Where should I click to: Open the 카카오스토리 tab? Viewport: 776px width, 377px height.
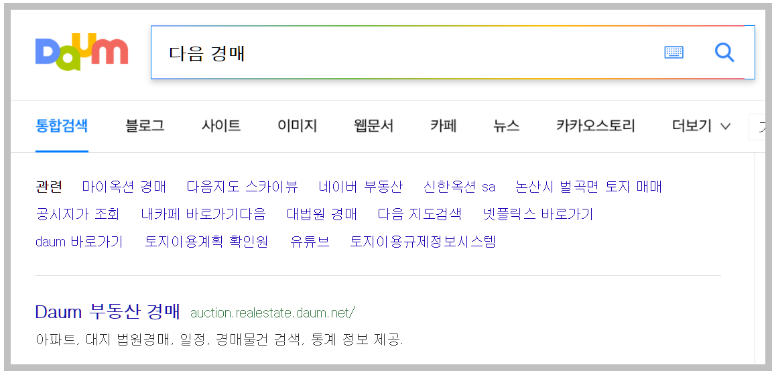[596, 126]
